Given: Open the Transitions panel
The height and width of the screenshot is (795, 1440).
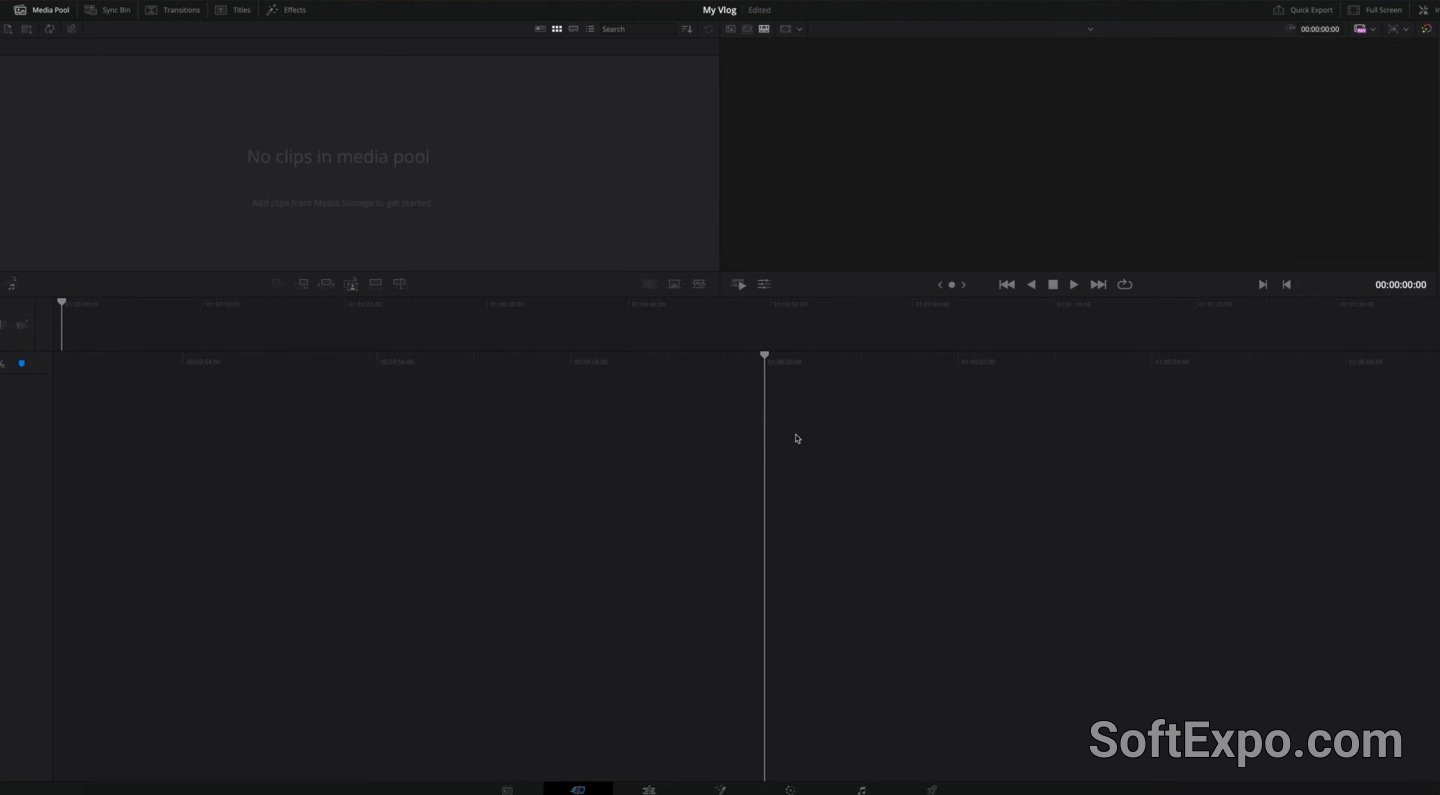Looking at the screenshot, I should coord(173,9).
